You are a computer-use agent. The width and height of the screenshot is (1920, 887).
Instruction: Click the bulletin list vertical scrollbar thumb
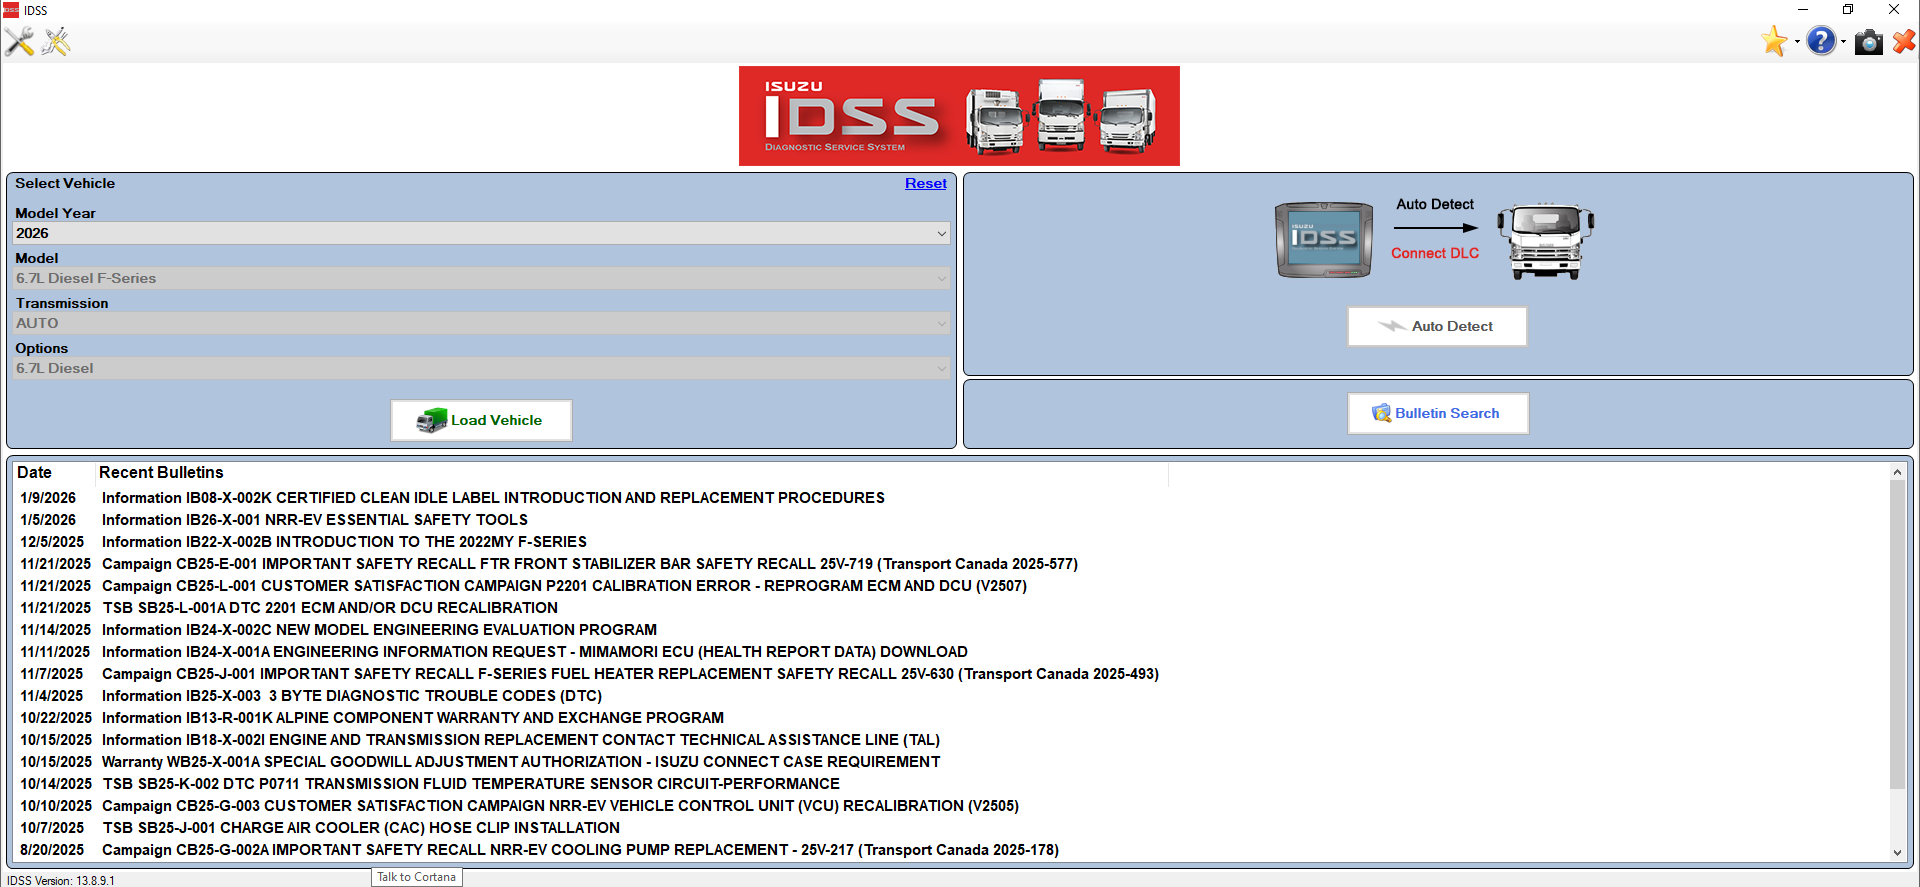click(x=1897, y=635)
